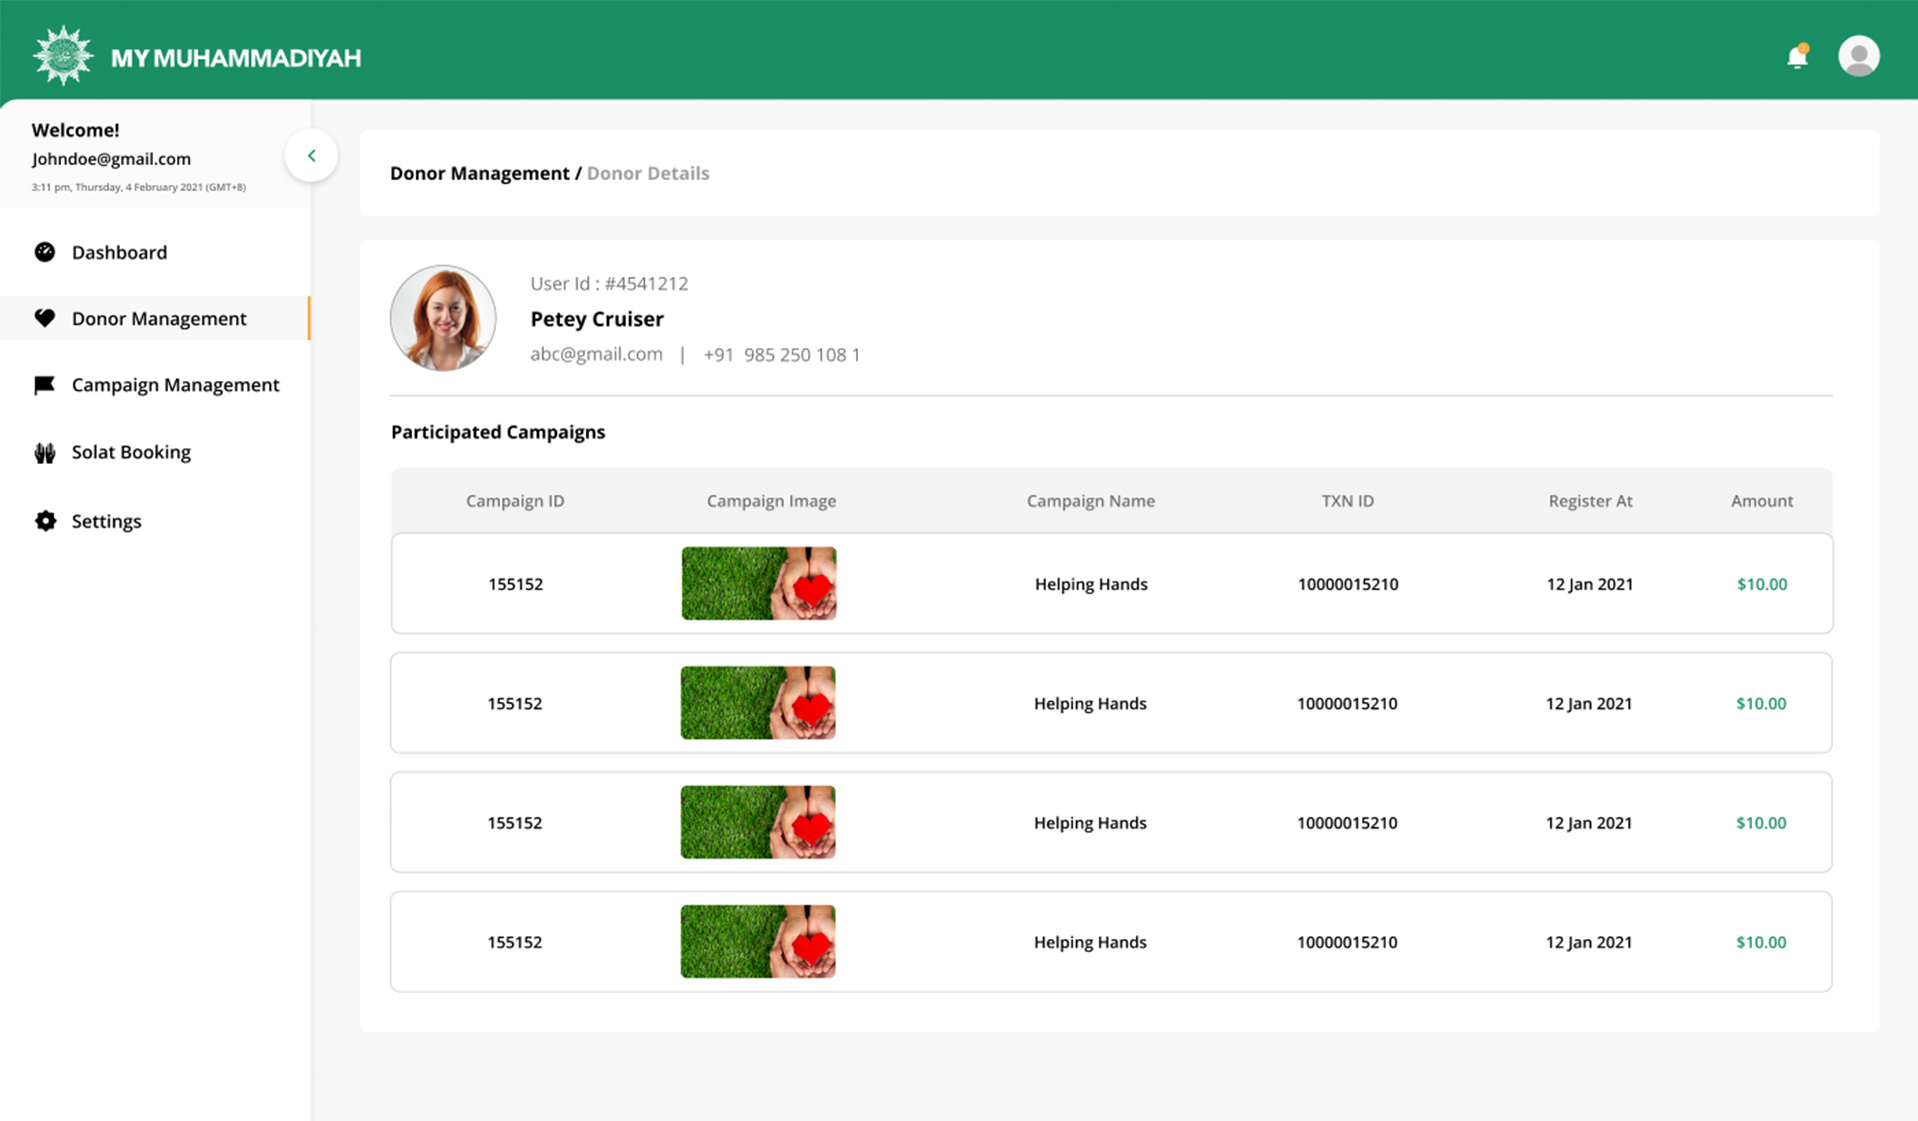1918x1121 pixels.
Task: Click the Dashboard gauge icon
Action: click(x=45, y=252)
